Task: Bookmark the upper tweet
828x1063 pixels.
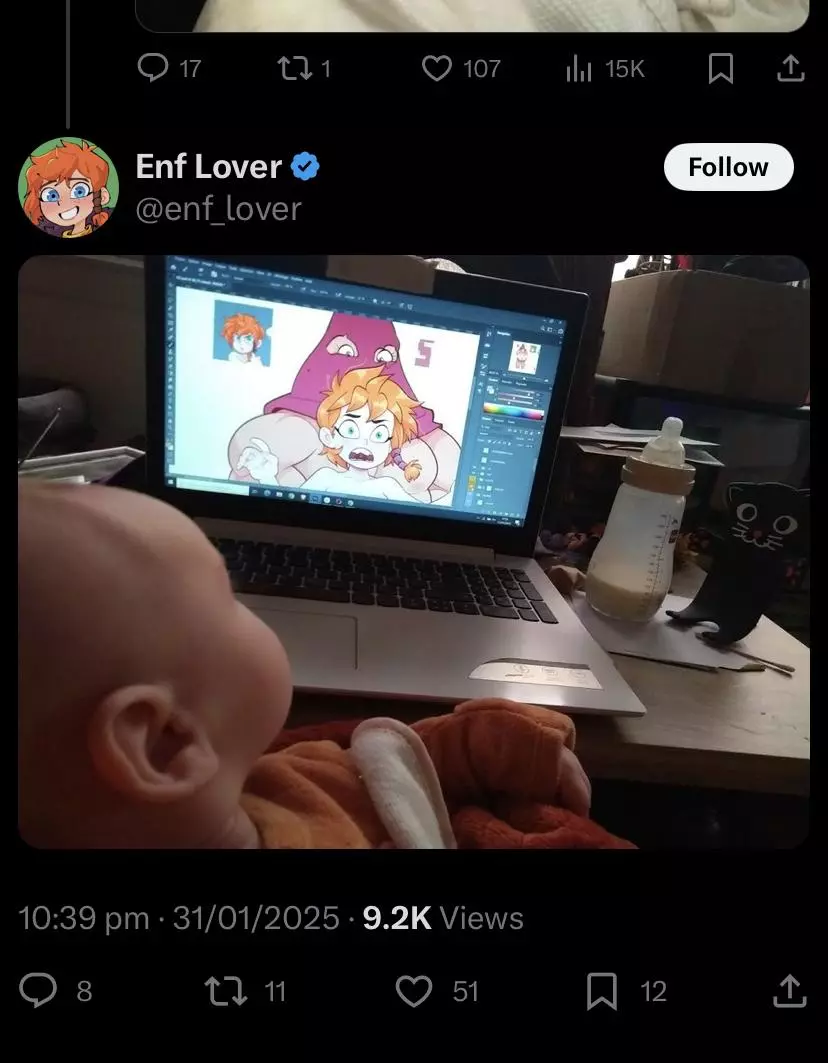Action: coord(720,68)
